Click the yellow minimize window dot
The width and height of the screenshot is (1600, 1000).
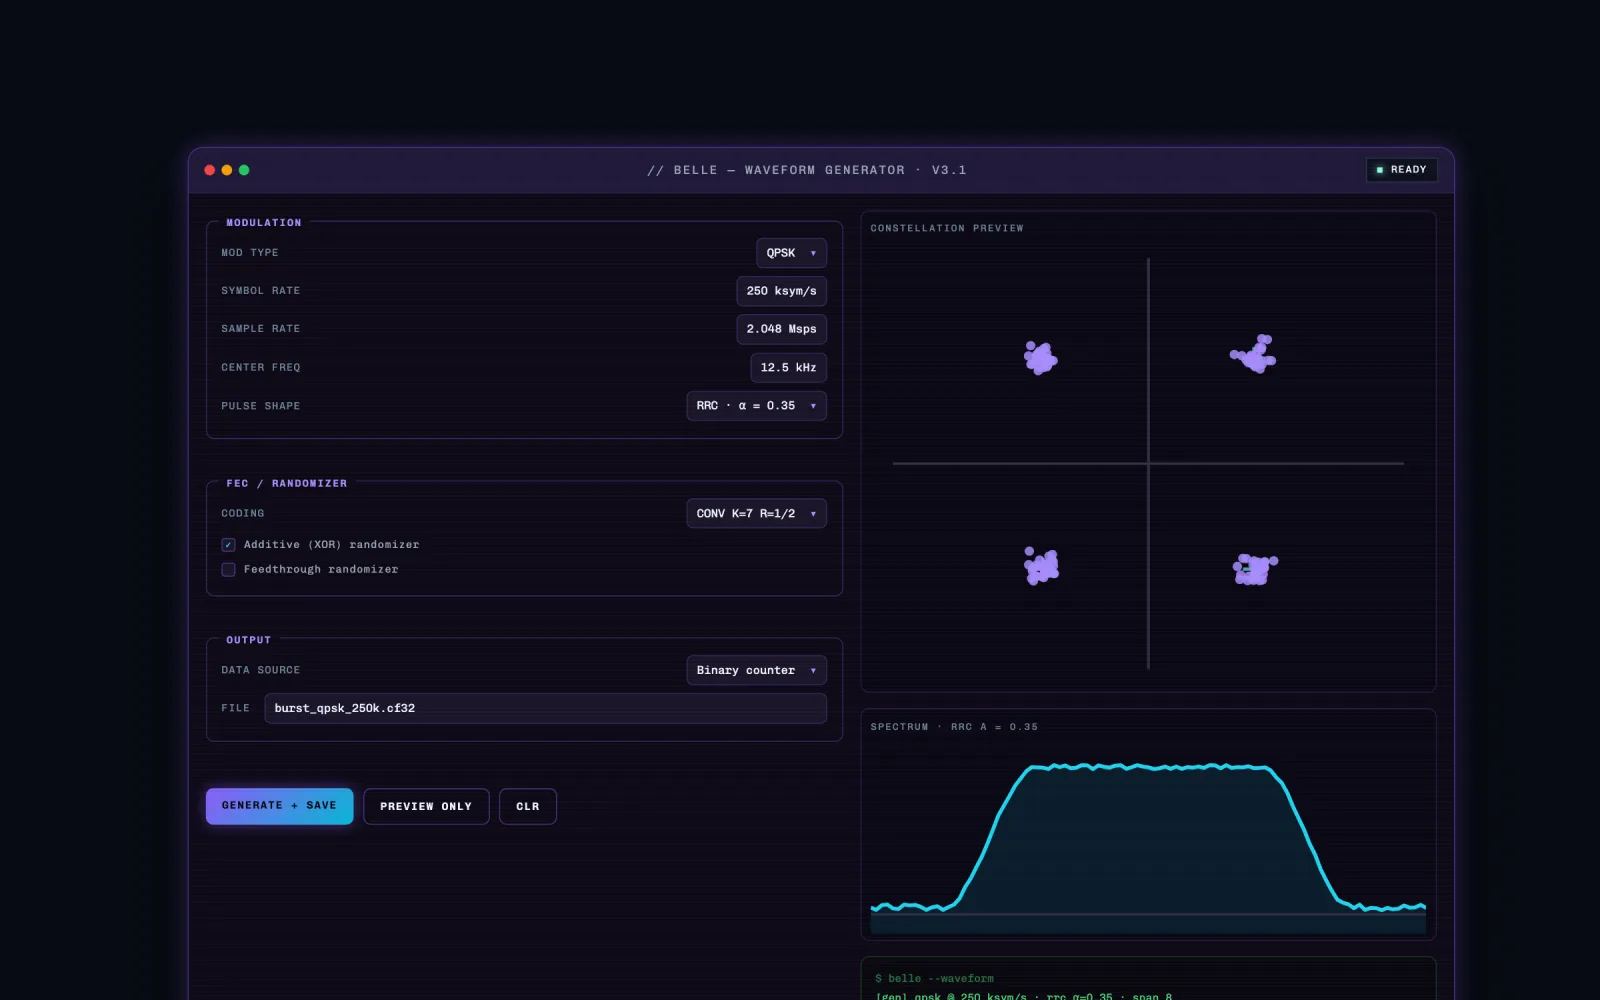tap(227, 170)
